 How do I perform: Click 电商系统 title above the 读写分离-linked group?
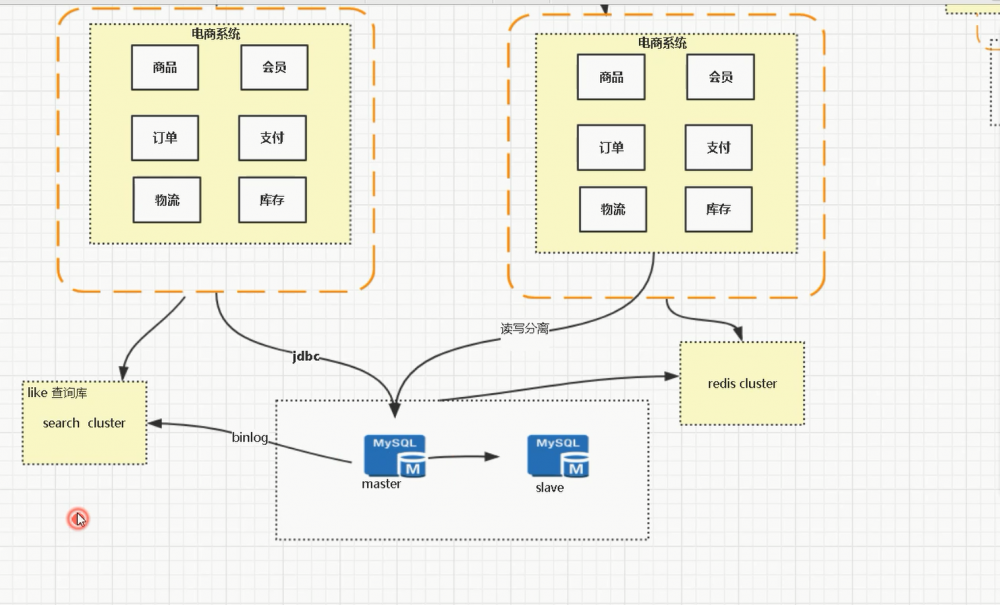pos(662,43)
